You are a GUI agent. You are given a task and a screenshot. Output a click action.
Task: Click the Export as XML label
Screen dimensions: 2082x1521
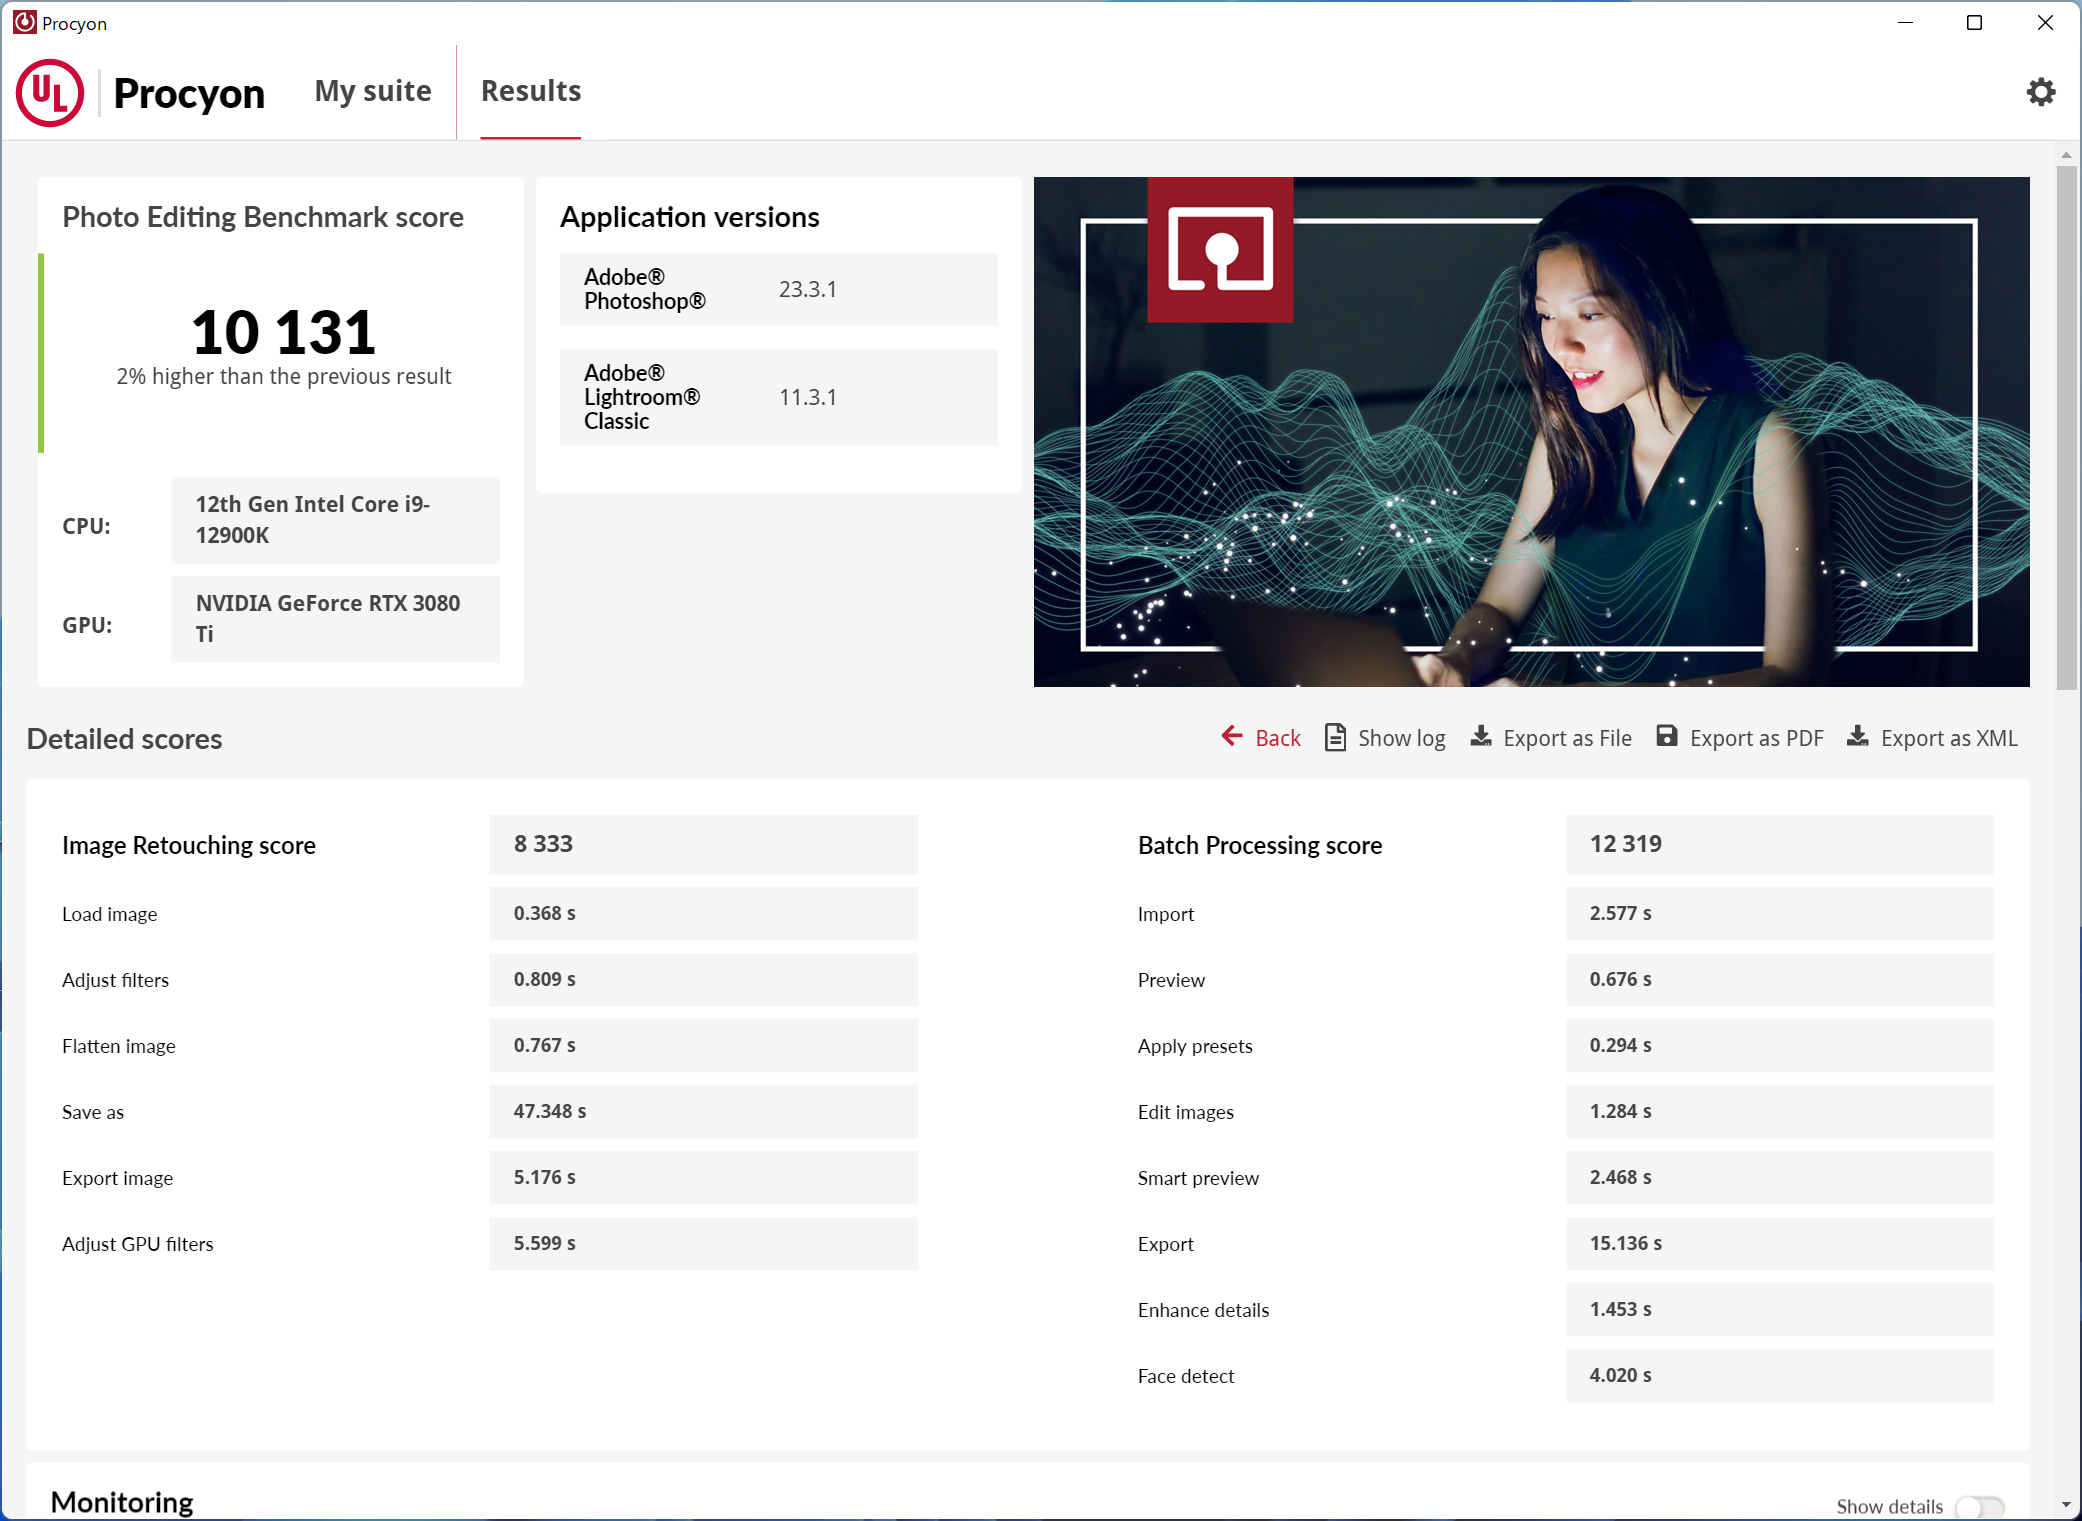1948,738
